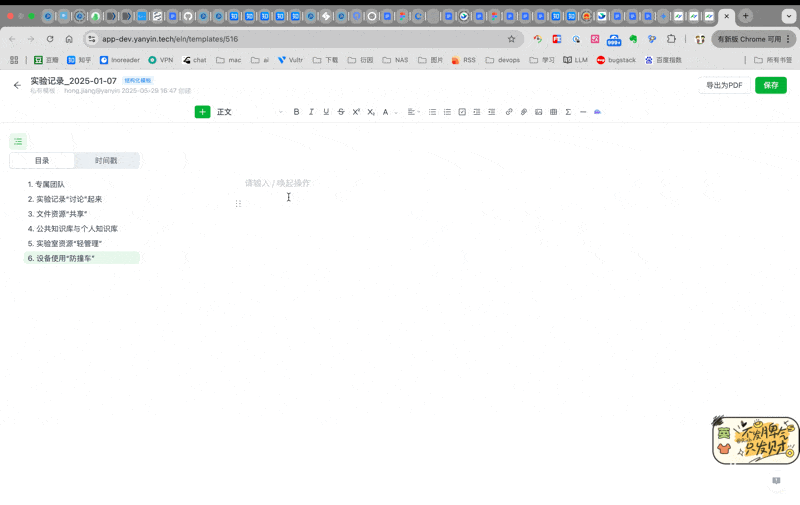Switch to the 目录 tab
The width and height of the screenshot is (800, 505).
click(x=42, y=161)
